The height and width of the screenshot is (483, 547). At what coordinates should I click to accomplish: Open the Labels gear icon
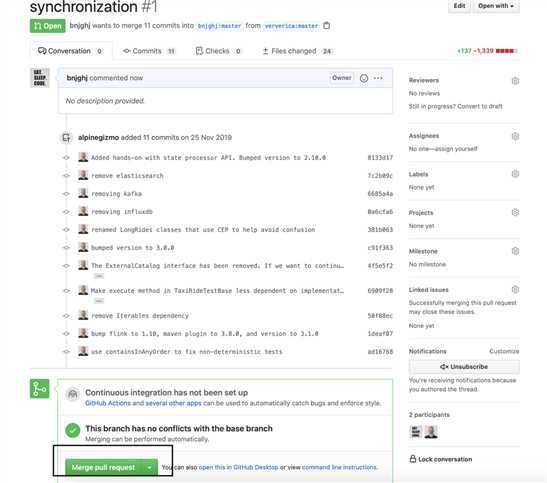point(515,174)
